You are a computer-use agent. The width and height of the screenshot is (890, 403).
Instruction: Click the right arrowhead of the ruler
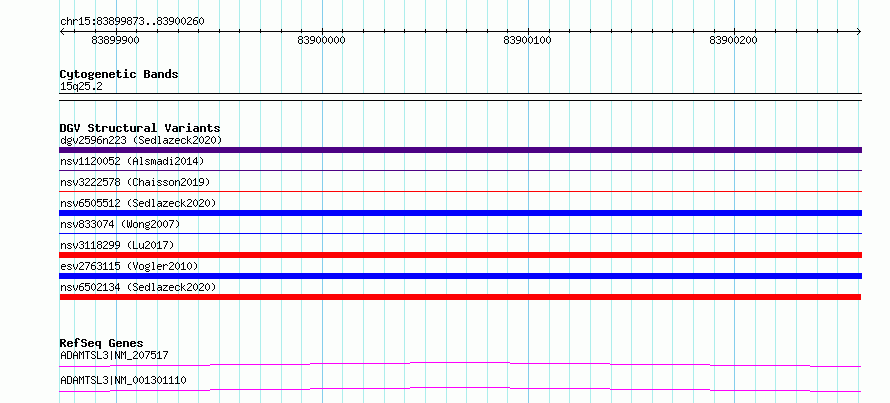pos(859,31)
